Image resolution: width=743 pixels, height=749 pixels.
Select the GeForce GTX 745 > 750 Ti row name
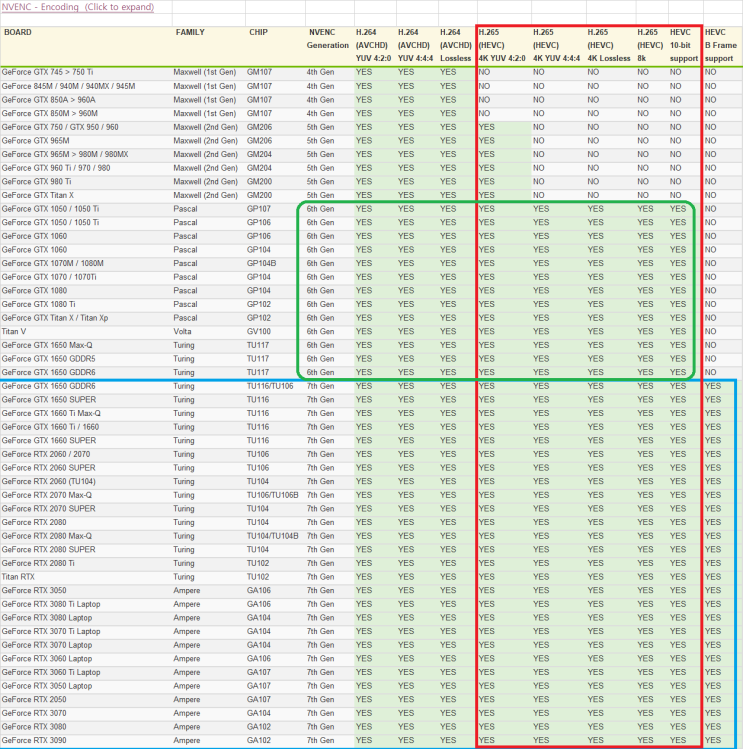point(47,72)
